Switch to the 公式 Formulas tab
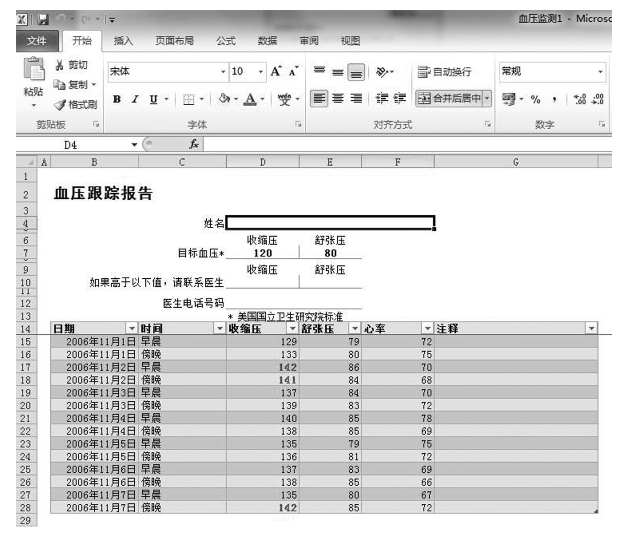The image size is (626, 535). coord(226,41)
